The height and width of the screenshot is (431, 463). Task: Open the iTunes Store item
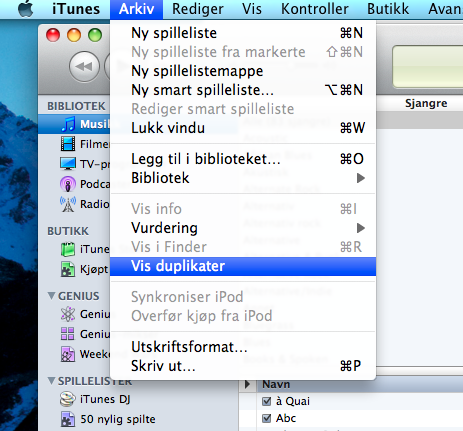[x=85, y=249]
